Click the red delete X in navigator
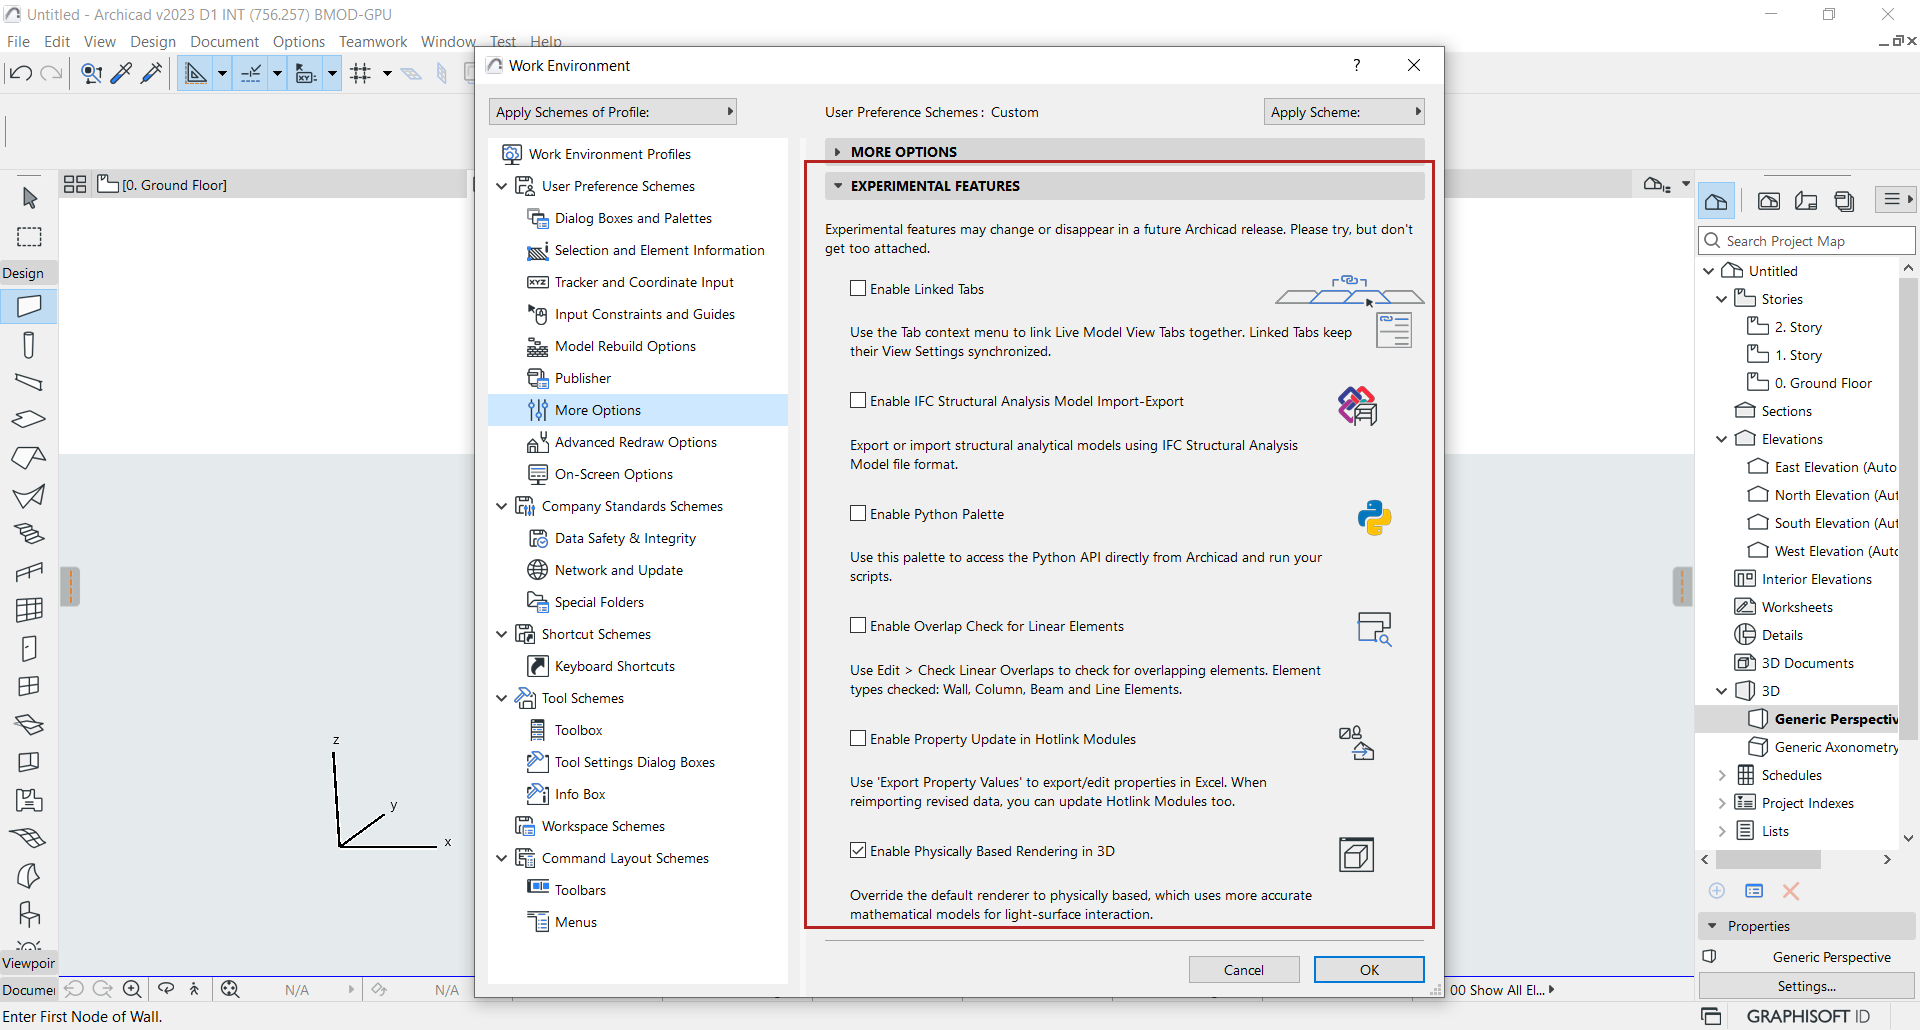The image size is (1920, 1030). [x=1791, y=890]
